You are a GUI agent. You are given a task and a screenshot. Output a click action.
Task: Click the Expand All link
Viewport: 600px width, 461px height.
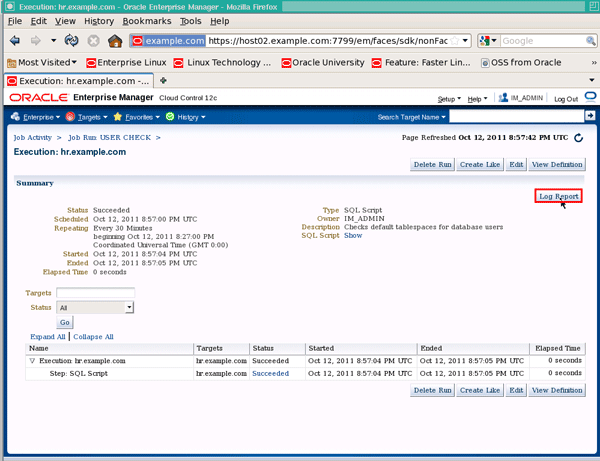[x=48, y=337]
